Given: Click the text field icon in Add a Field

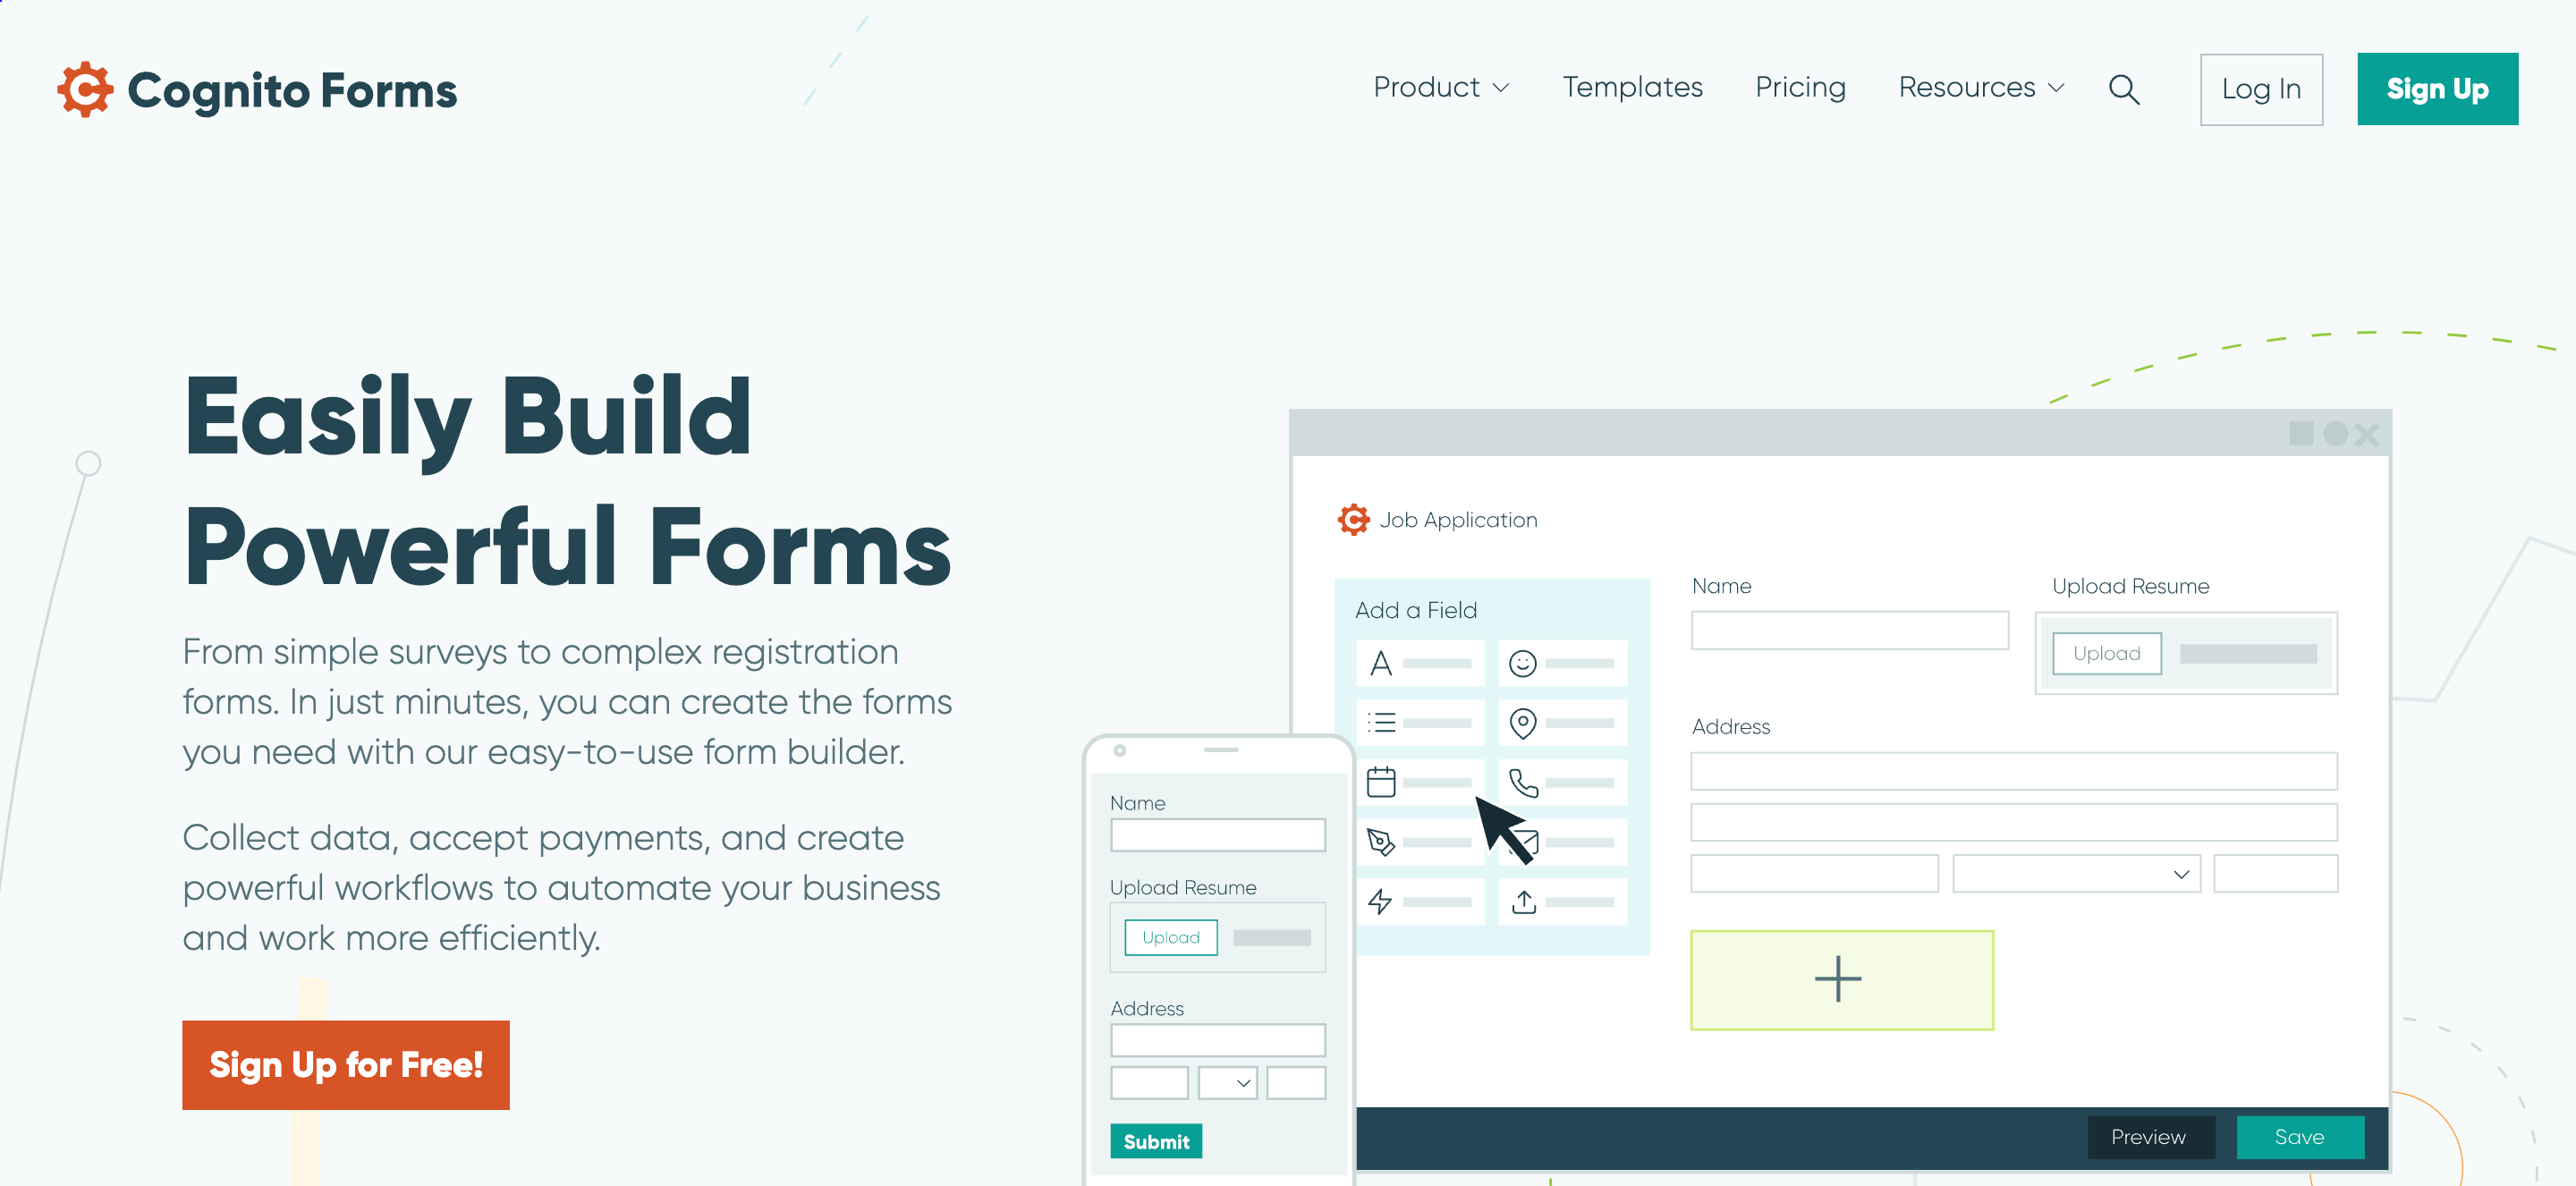Looking at the screenshot, I should [x=1380, y=664].
